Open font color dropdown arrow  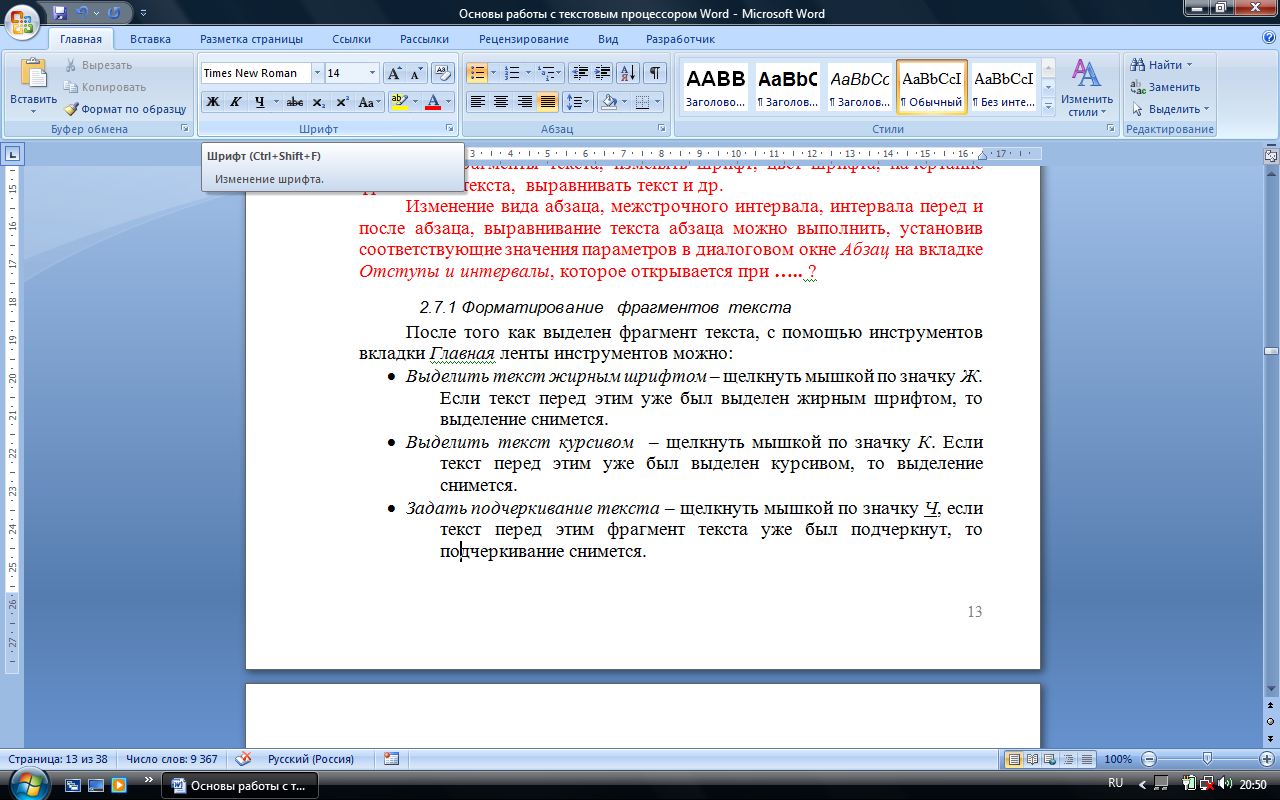(x=449, y=102)
